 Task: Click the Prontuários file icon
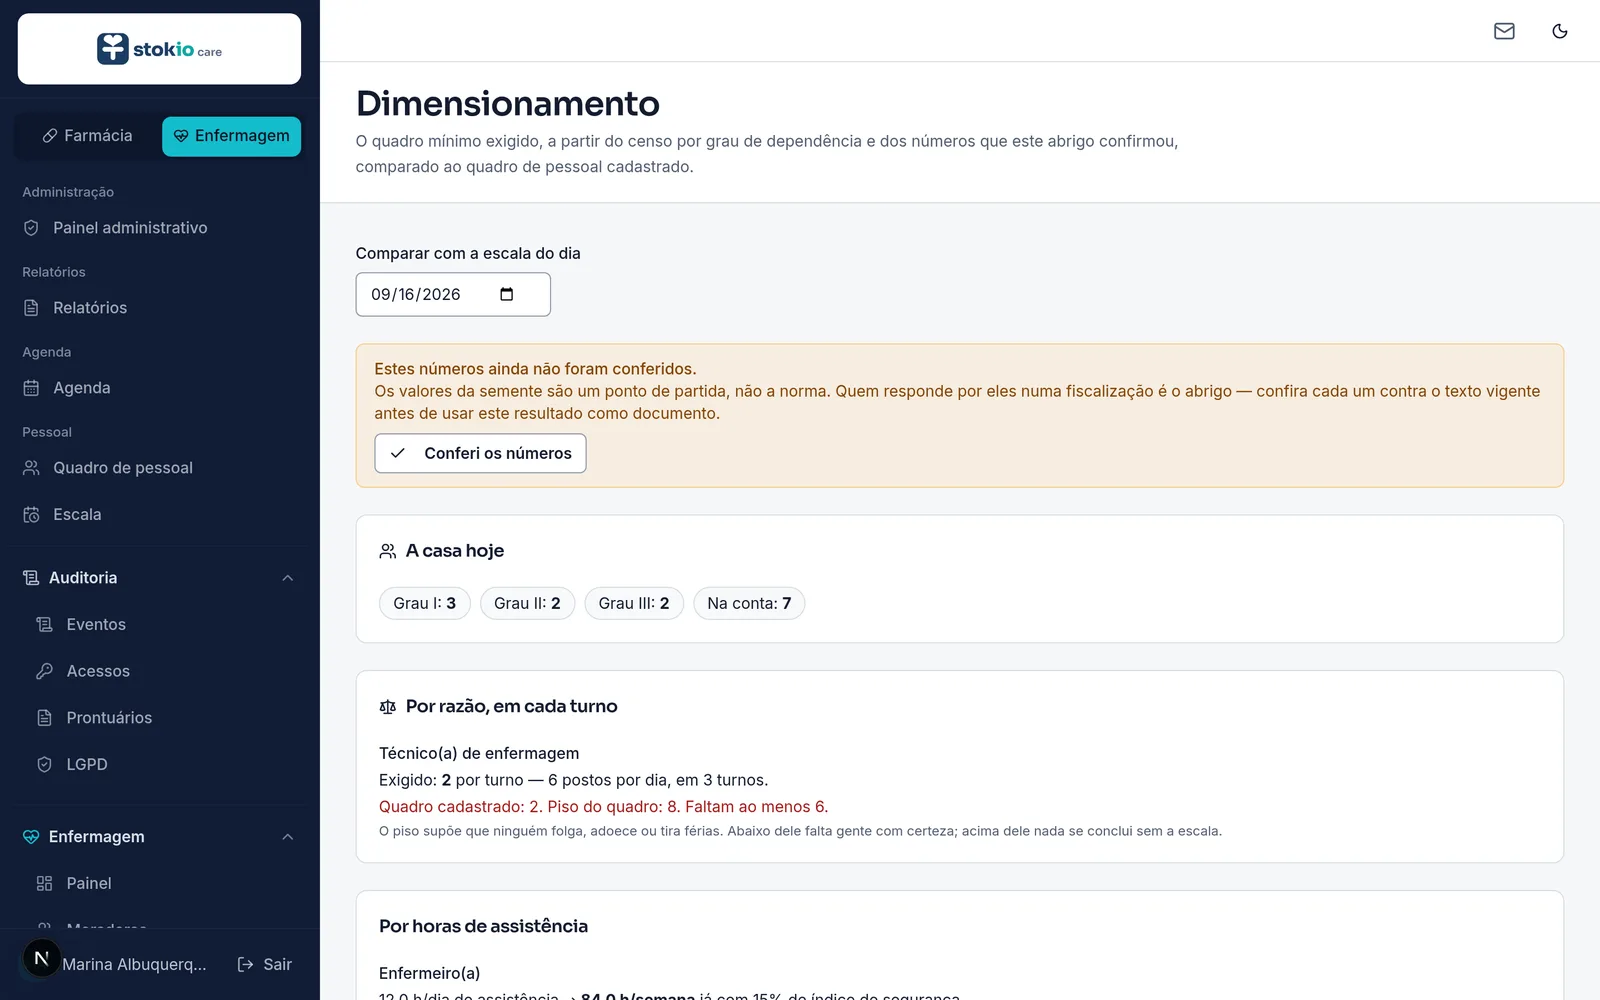tap(44, 718)
